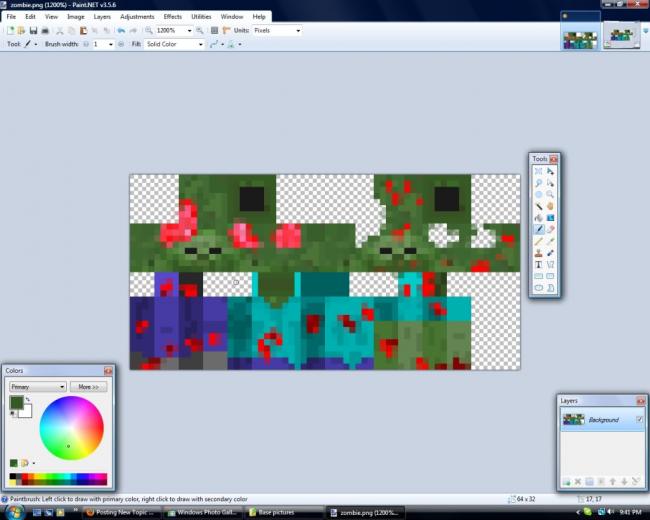Open the palette management dropdown arrow
Screen dimensions: 650x520
pyautogui.click(x=34, y=463)
